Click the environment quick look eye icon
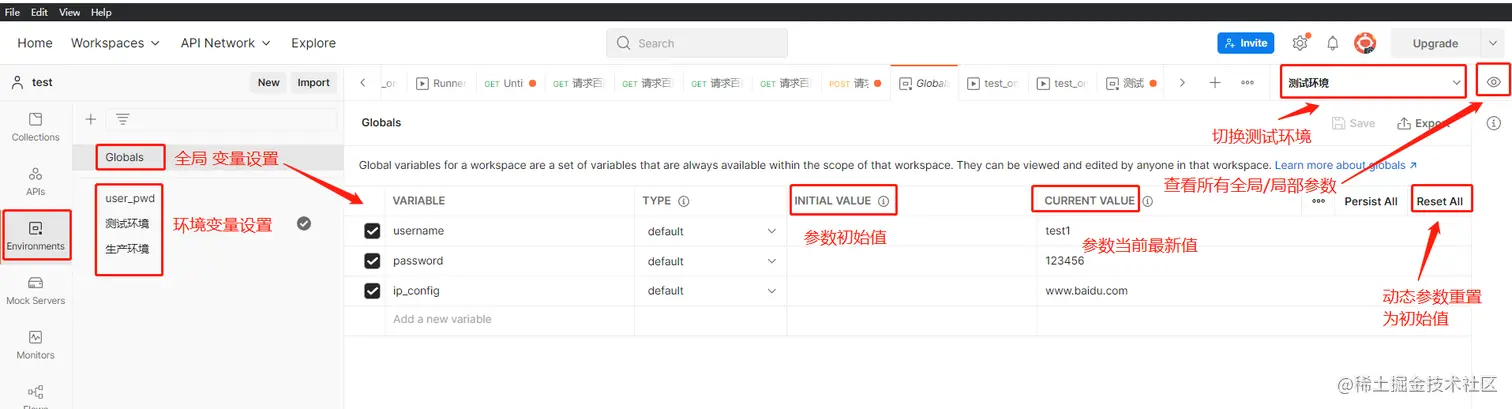Image resolution: width=1512 pixels, height=409 pixels. coord(1494,82)
